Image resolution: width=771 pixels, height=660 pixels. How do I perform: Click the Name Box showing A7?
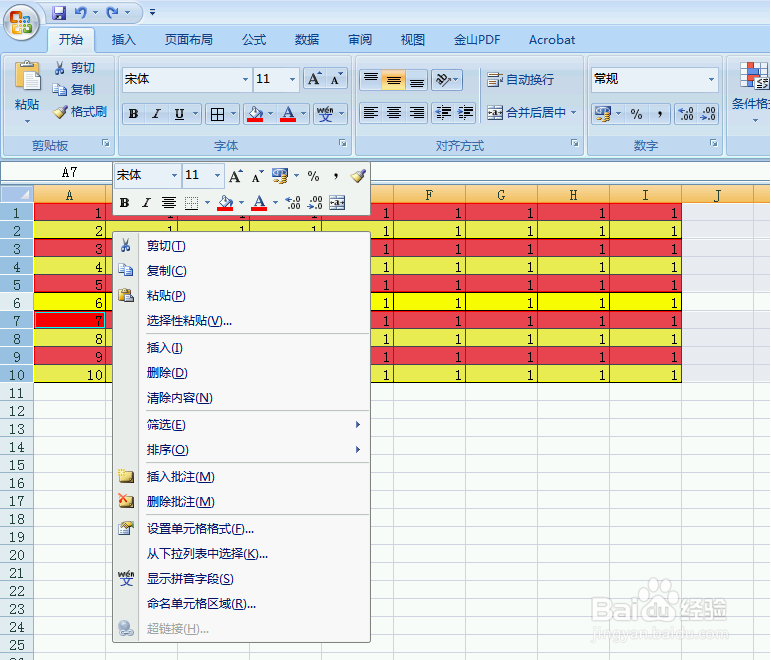[57, 172]
